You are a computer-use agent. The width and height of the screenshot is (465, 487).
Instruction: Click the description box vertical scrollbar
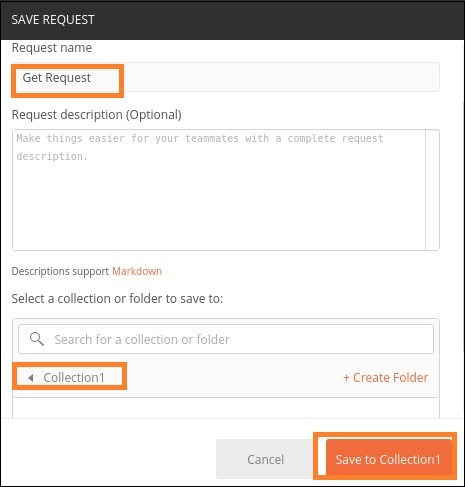[x=432, y=190]
